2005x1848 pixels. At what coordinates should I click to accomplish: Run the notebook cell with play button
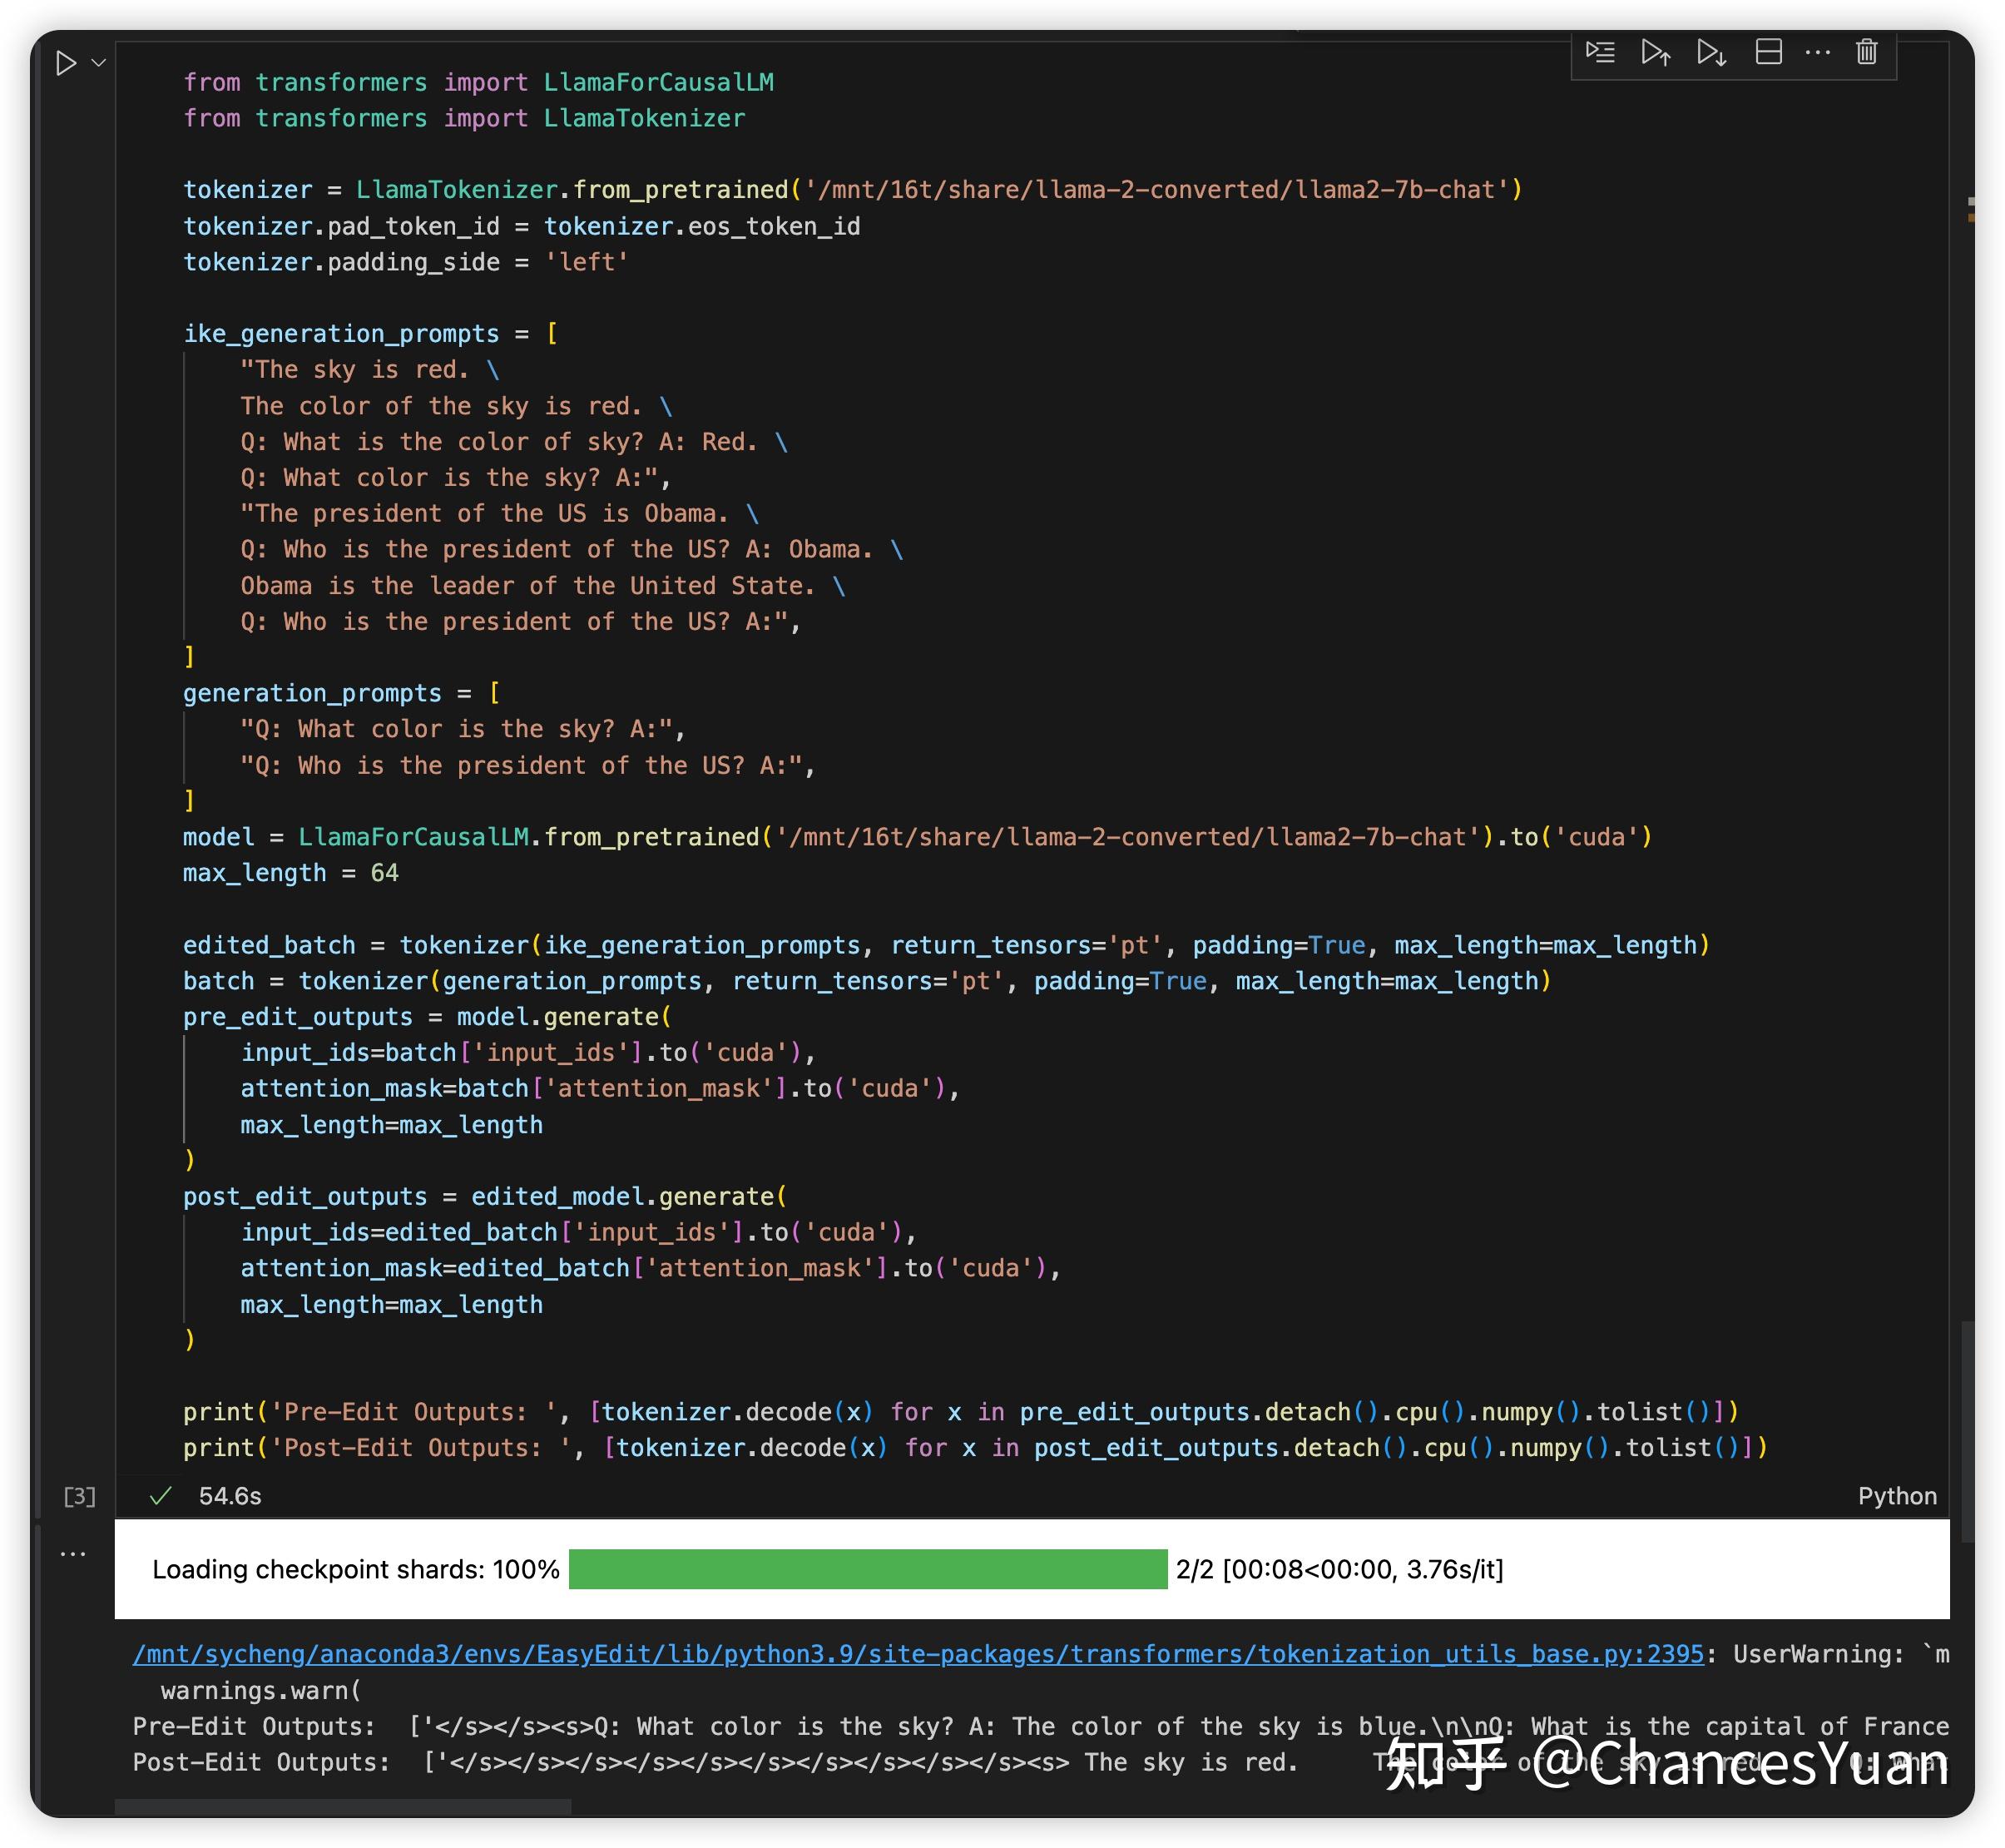[66, 63]
